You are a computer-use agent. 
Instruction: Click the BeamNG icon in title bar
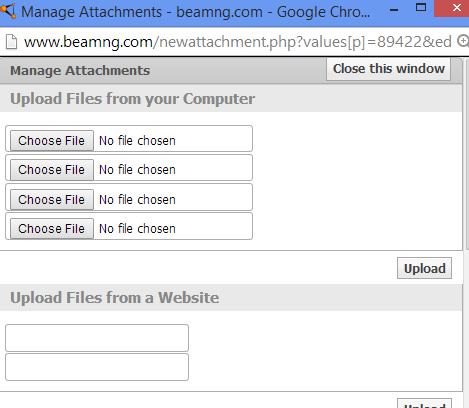coord(8,11)
